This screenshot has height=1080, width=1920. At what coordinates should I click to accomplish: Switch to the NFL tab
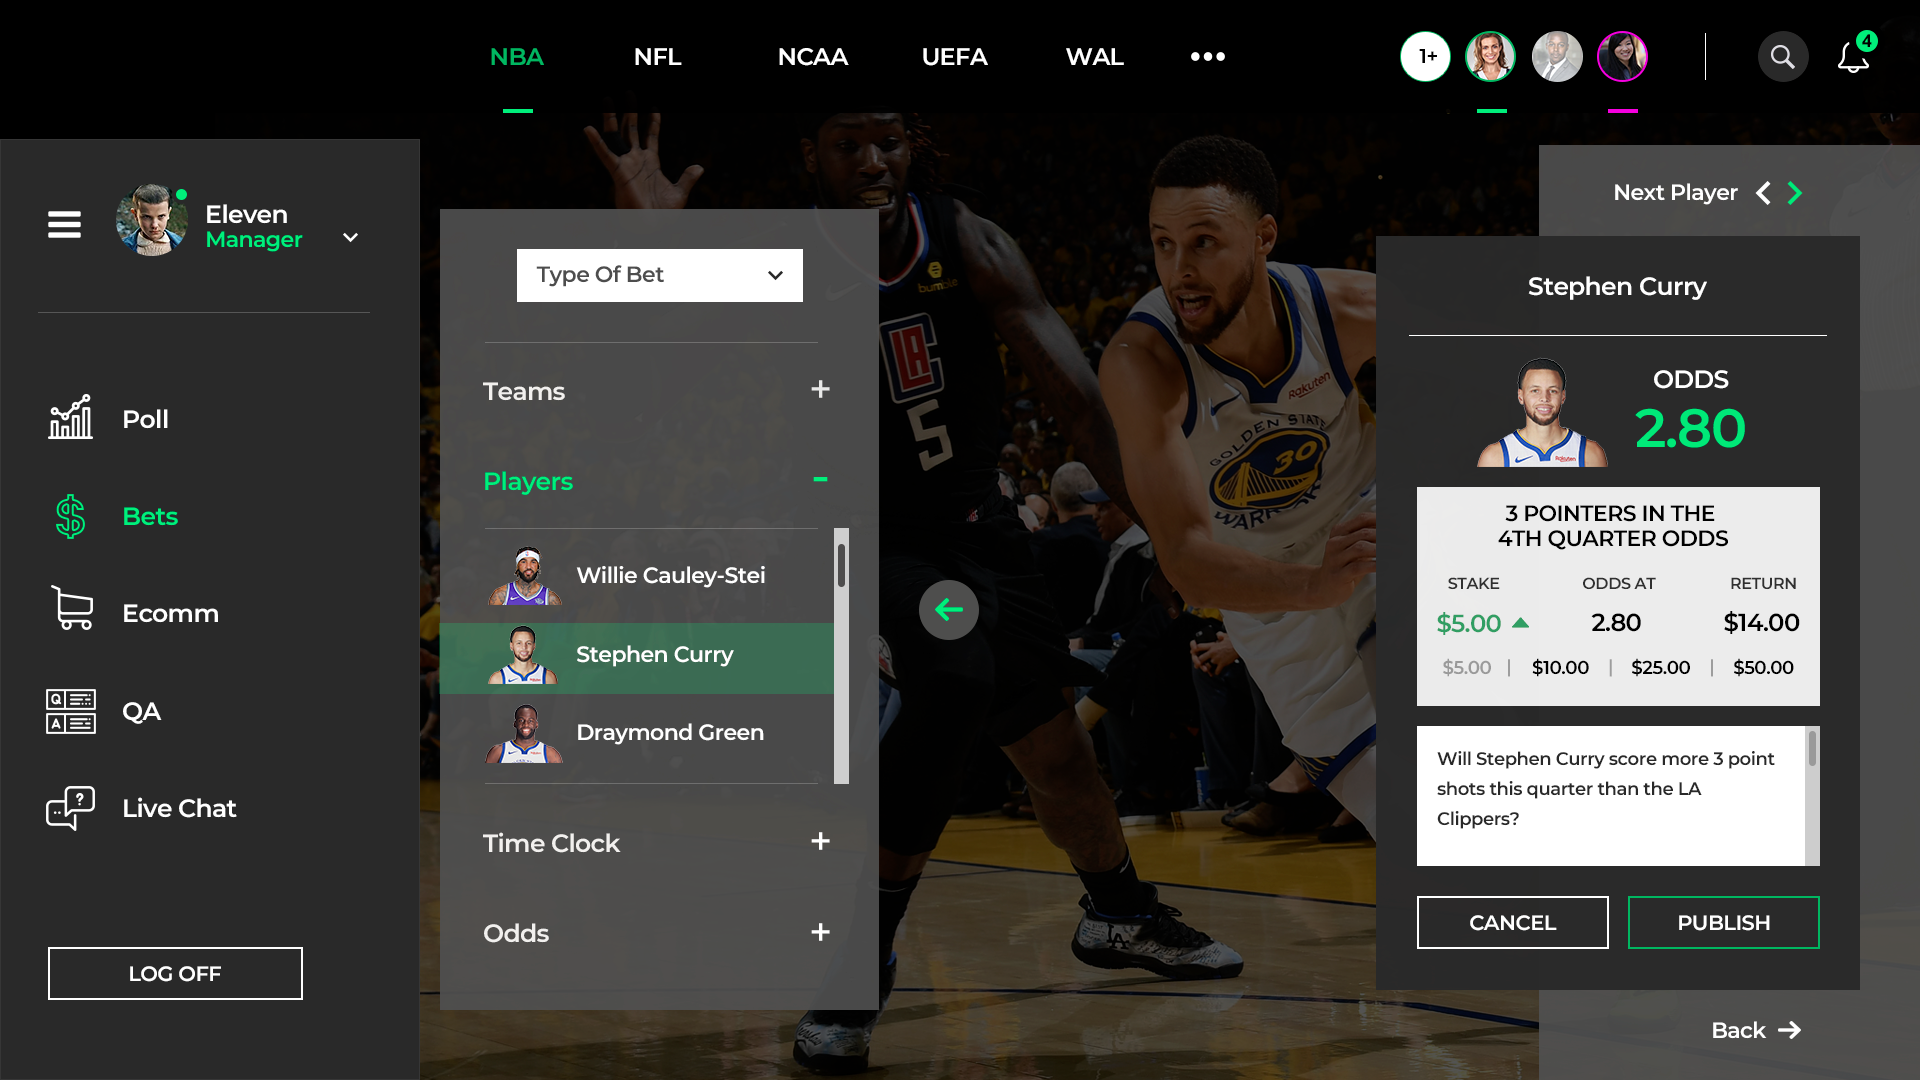[x=657, y=57]
